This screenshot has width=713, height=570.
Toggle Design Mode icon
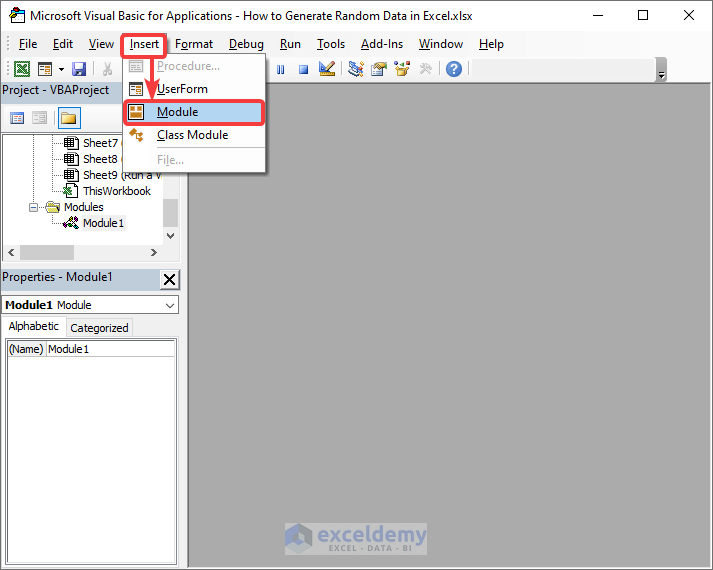click(327, 69)
